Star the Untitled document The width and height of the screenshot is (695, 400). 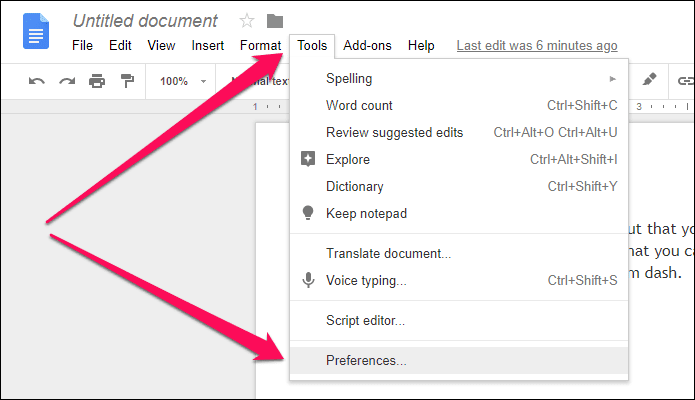coord(246,20)
